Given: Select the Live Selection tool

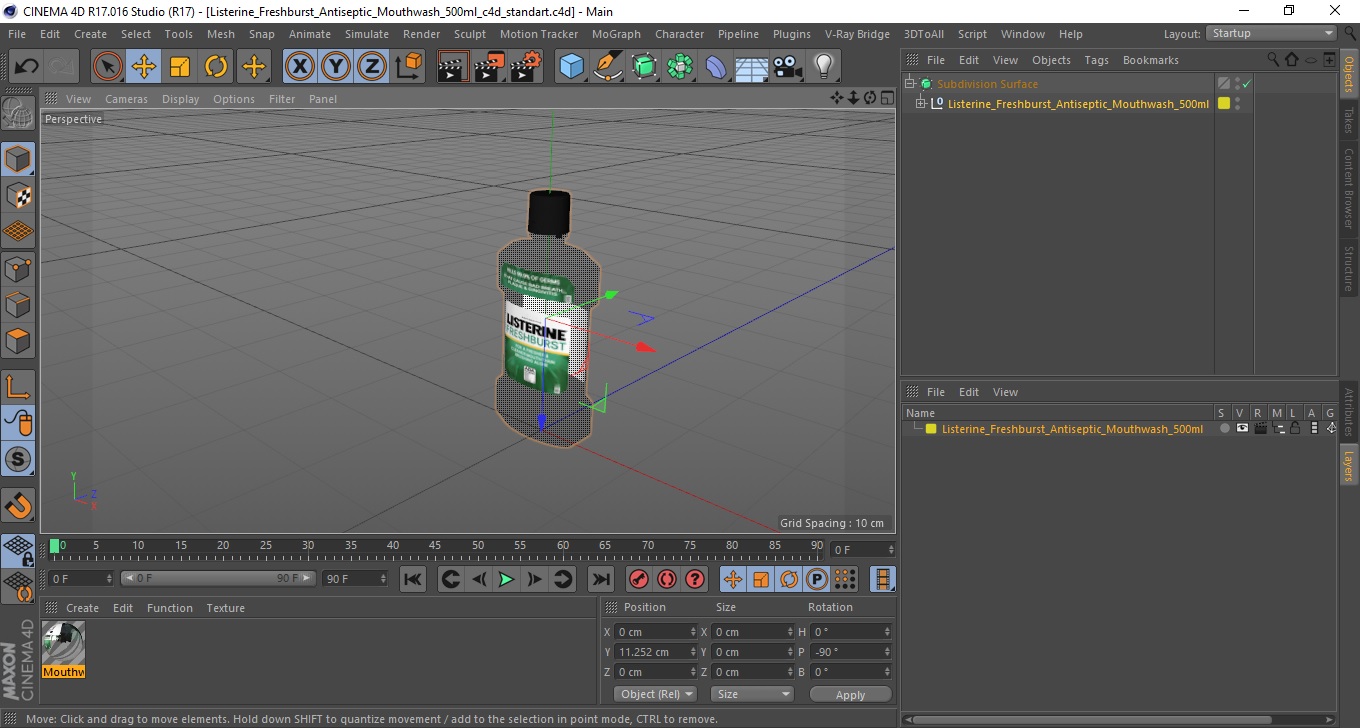Looking at the screenshot, I should pos(108,67).
